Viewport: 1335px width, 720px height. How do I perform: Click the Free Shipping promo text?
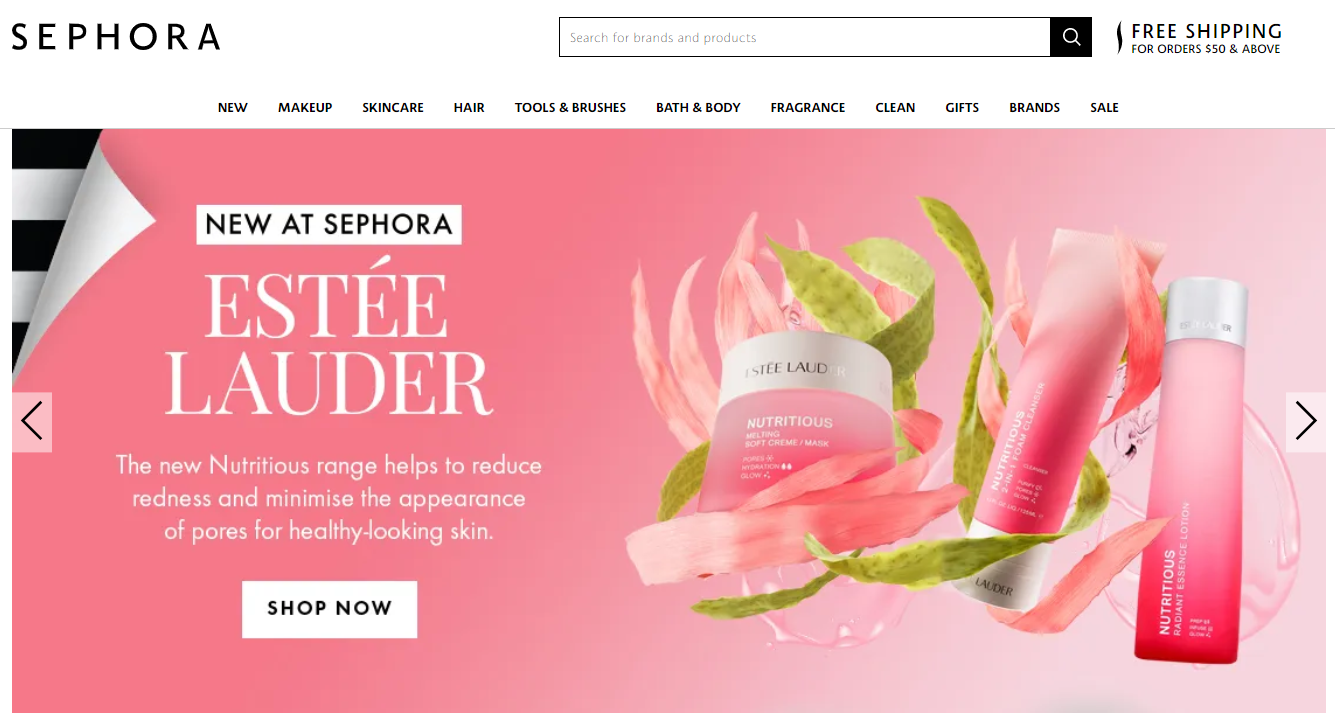pos(1206,38)
